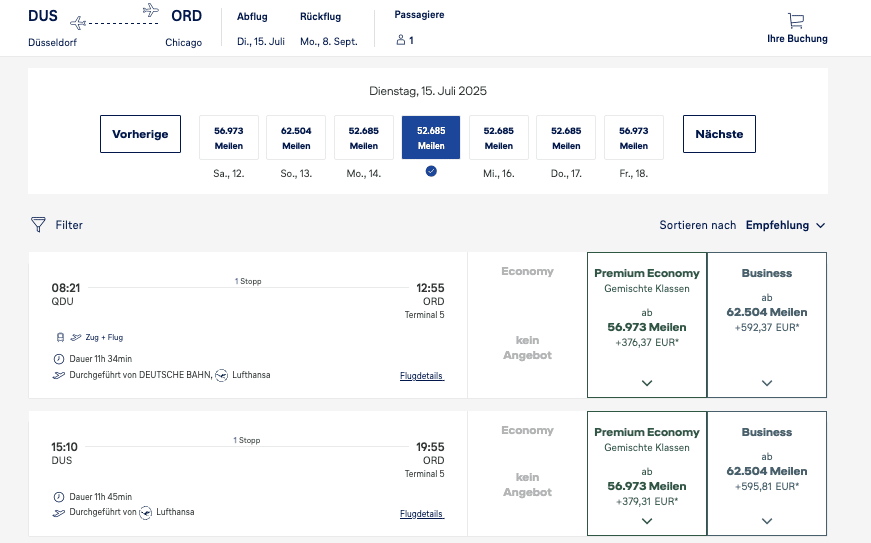The width and height of the screenshot is (871, 543).
Task: Click the Abflug date Di., 15. Juli
Action: [x=261, y=42]
